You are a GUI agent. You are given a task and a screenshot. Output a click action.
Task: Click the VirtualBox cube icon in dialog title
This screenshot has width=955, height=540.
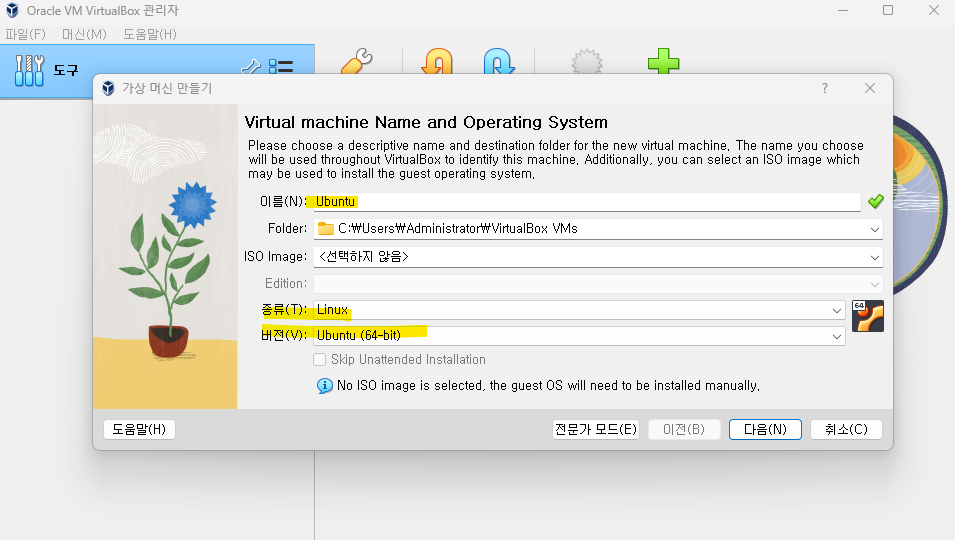(x=108, y=88)
